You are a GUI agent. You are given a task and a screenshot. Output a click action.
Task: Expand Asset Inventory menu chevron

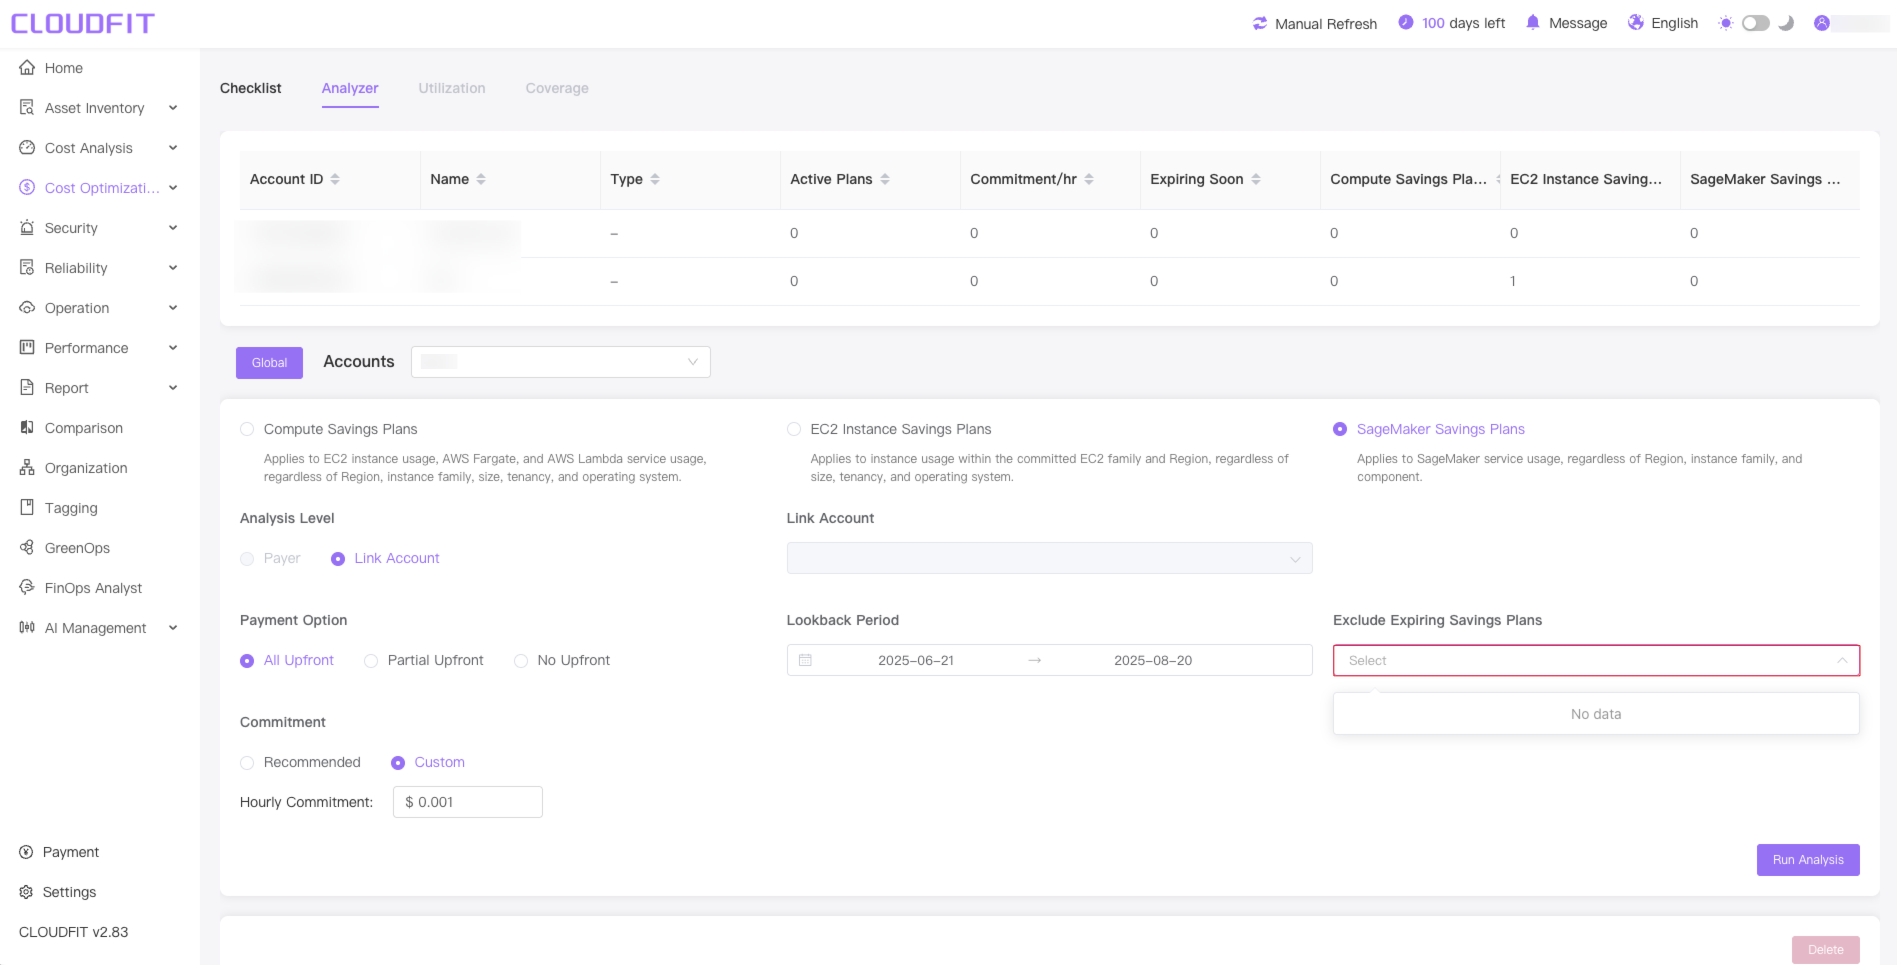(x=173, y=108)
